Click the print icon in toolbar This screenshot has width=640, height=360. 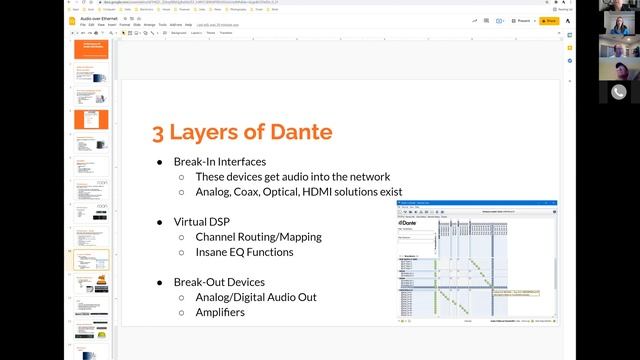96,33
